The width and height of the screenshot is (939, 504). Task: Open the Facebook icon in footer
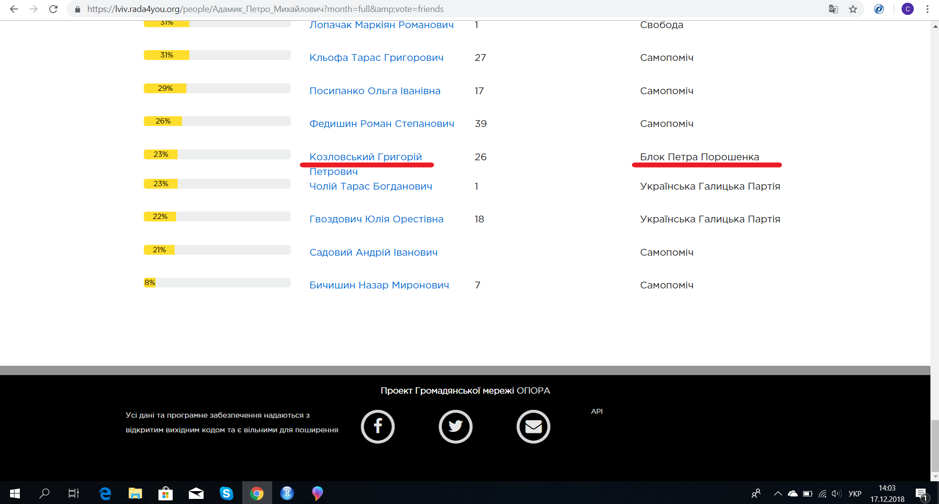[378, 427]
